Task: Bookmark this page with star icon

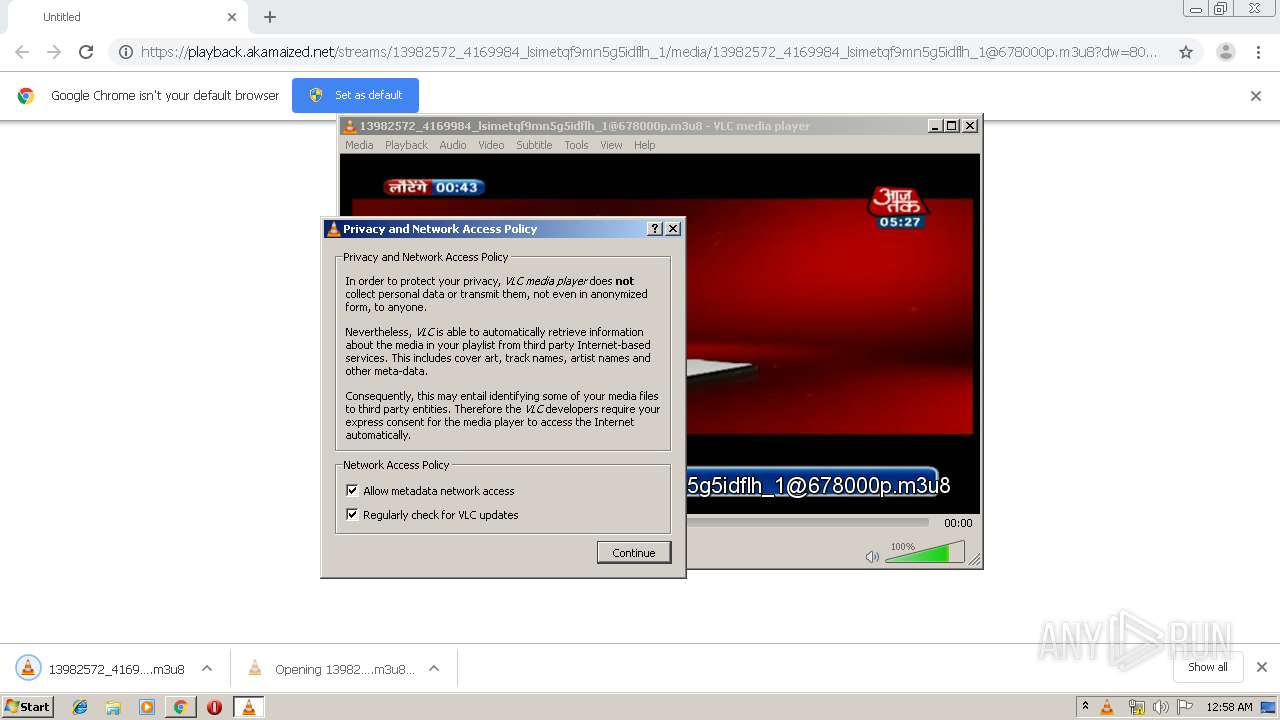Action: (x=1186, y=52)
